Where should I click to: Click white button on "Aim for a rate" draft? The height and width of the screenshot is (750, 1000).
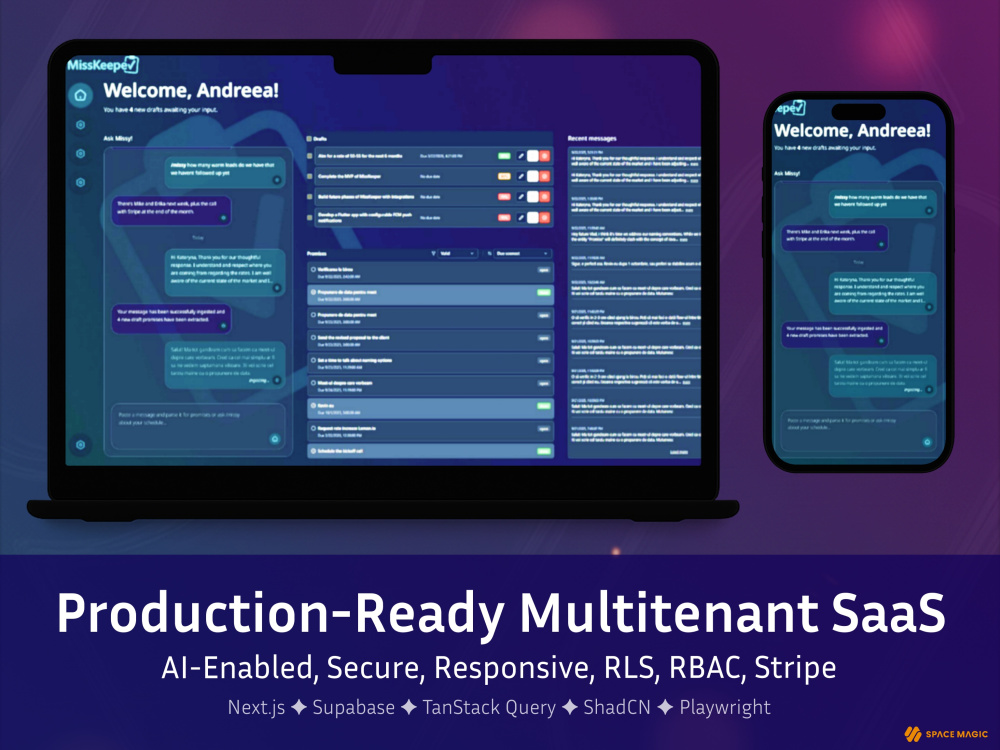533,156
